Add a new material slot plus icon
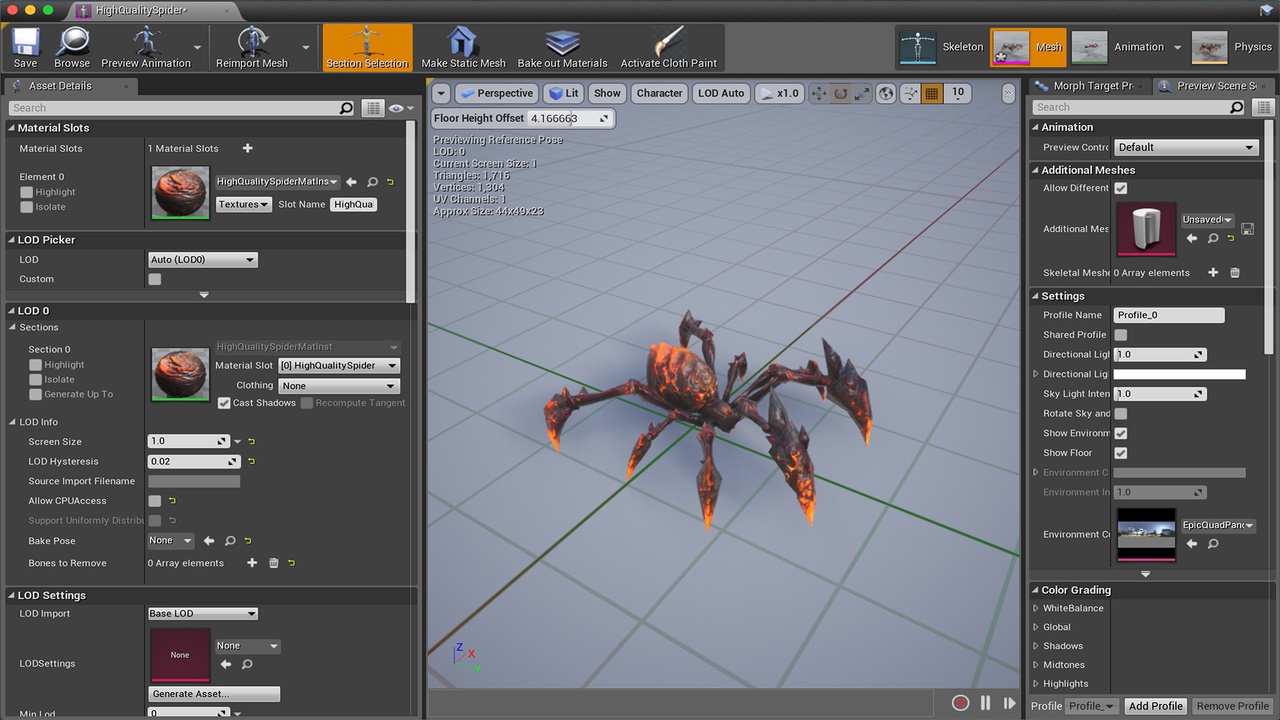The height and width of the screenshot is (720, 1280). (x=248, y=148)
